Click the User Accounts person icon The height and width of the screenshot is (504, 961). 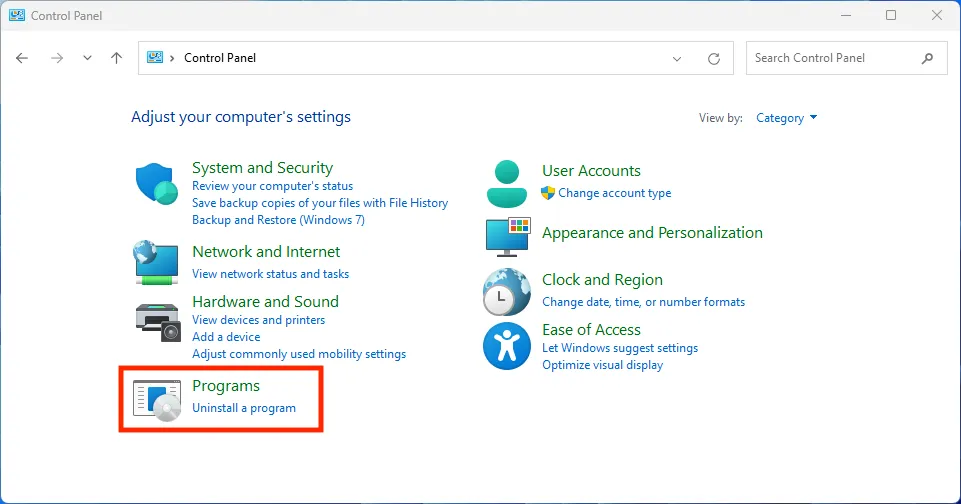[x=506, y=182]
